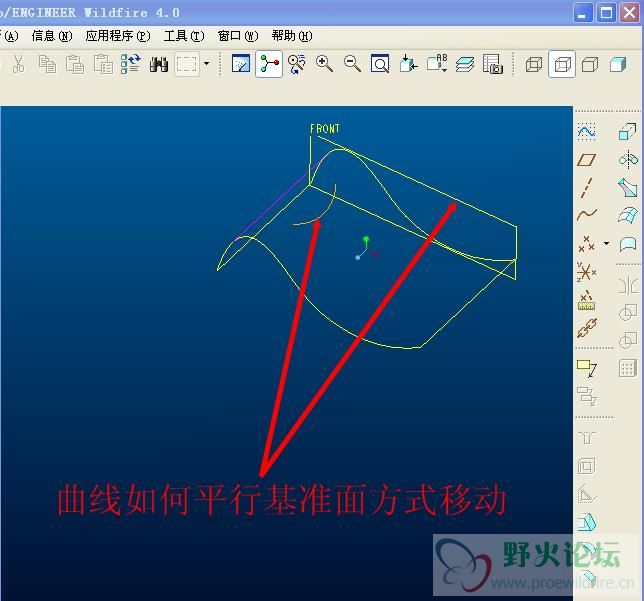Start the Sketch tool

click(x=586, y=132)
